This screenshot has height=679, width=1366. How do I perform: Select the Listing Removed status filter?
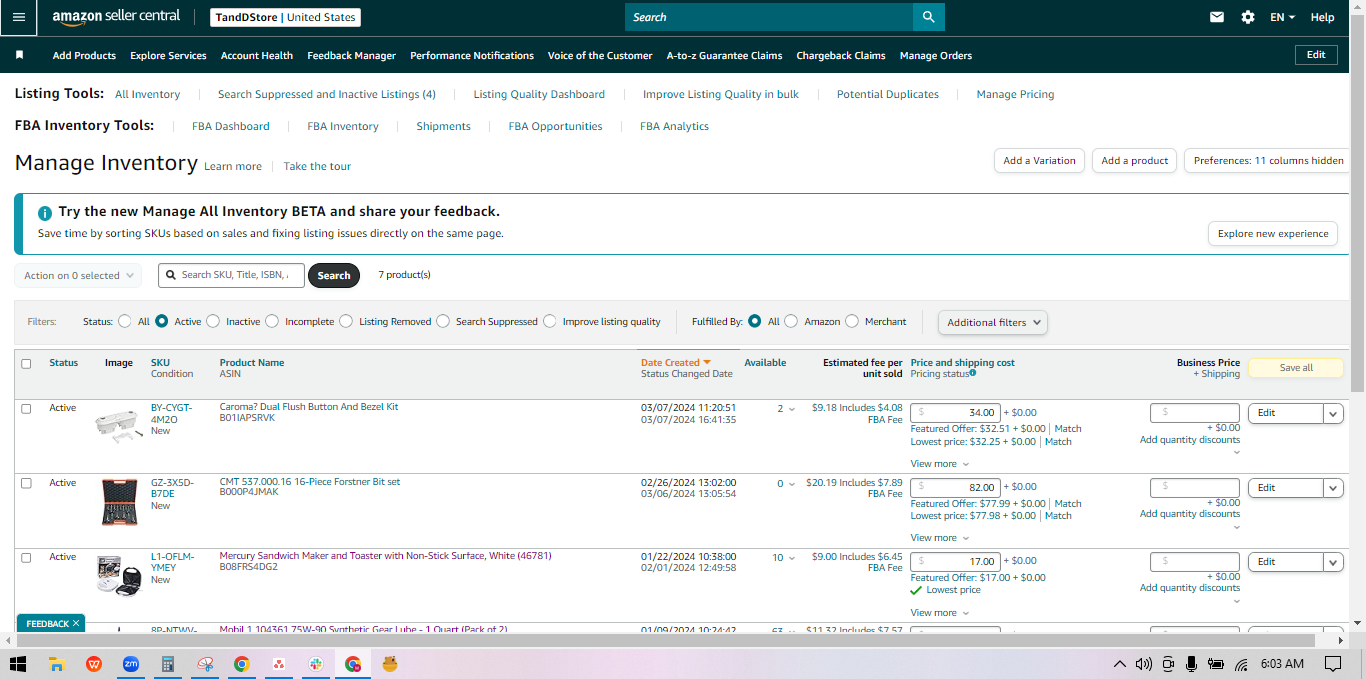[346, 321]
